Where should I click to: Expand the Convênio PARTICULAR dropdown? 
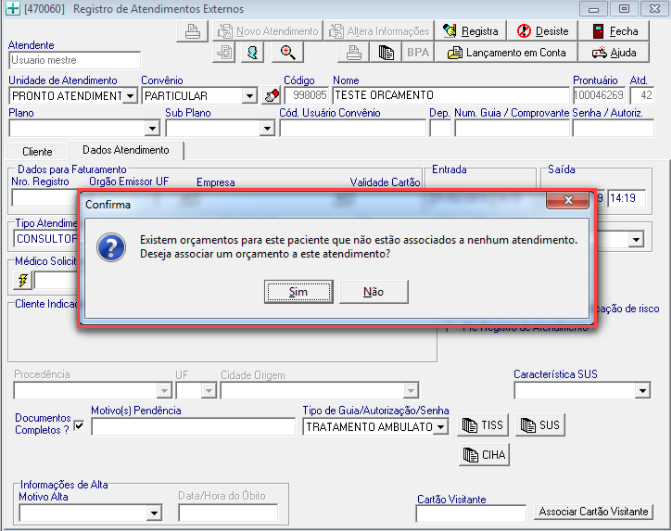coord(249,95)
